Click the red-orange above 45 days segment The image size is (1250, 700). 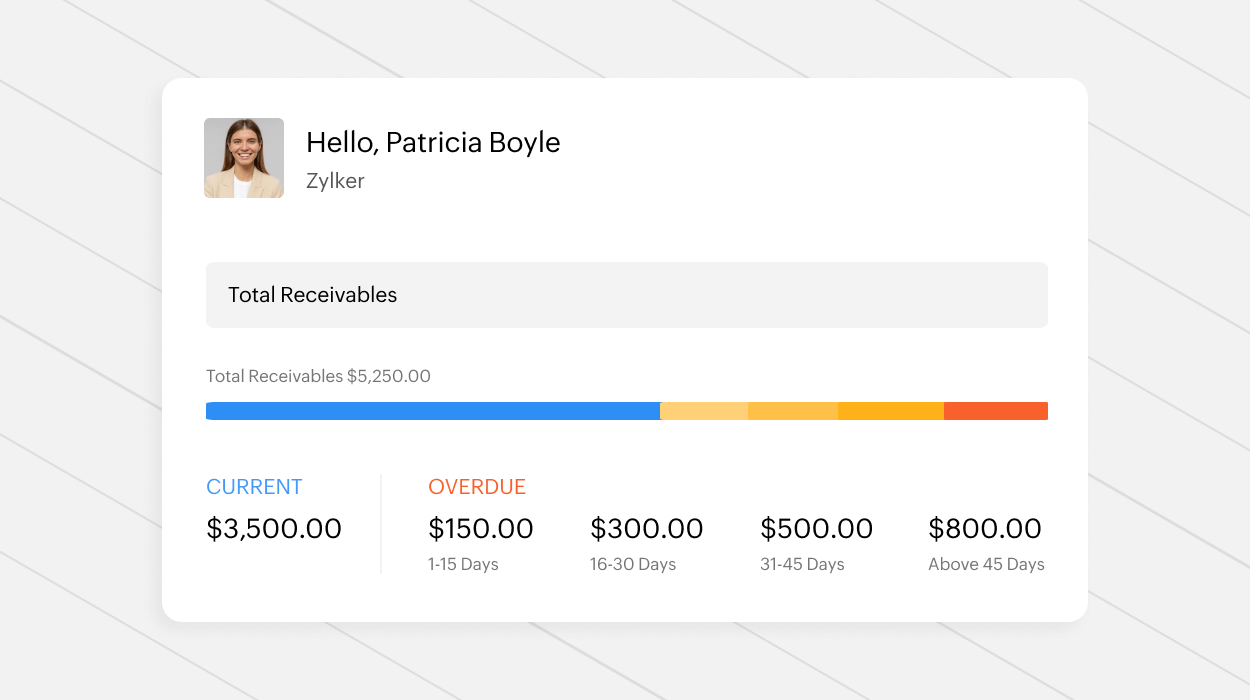point(996,411)
